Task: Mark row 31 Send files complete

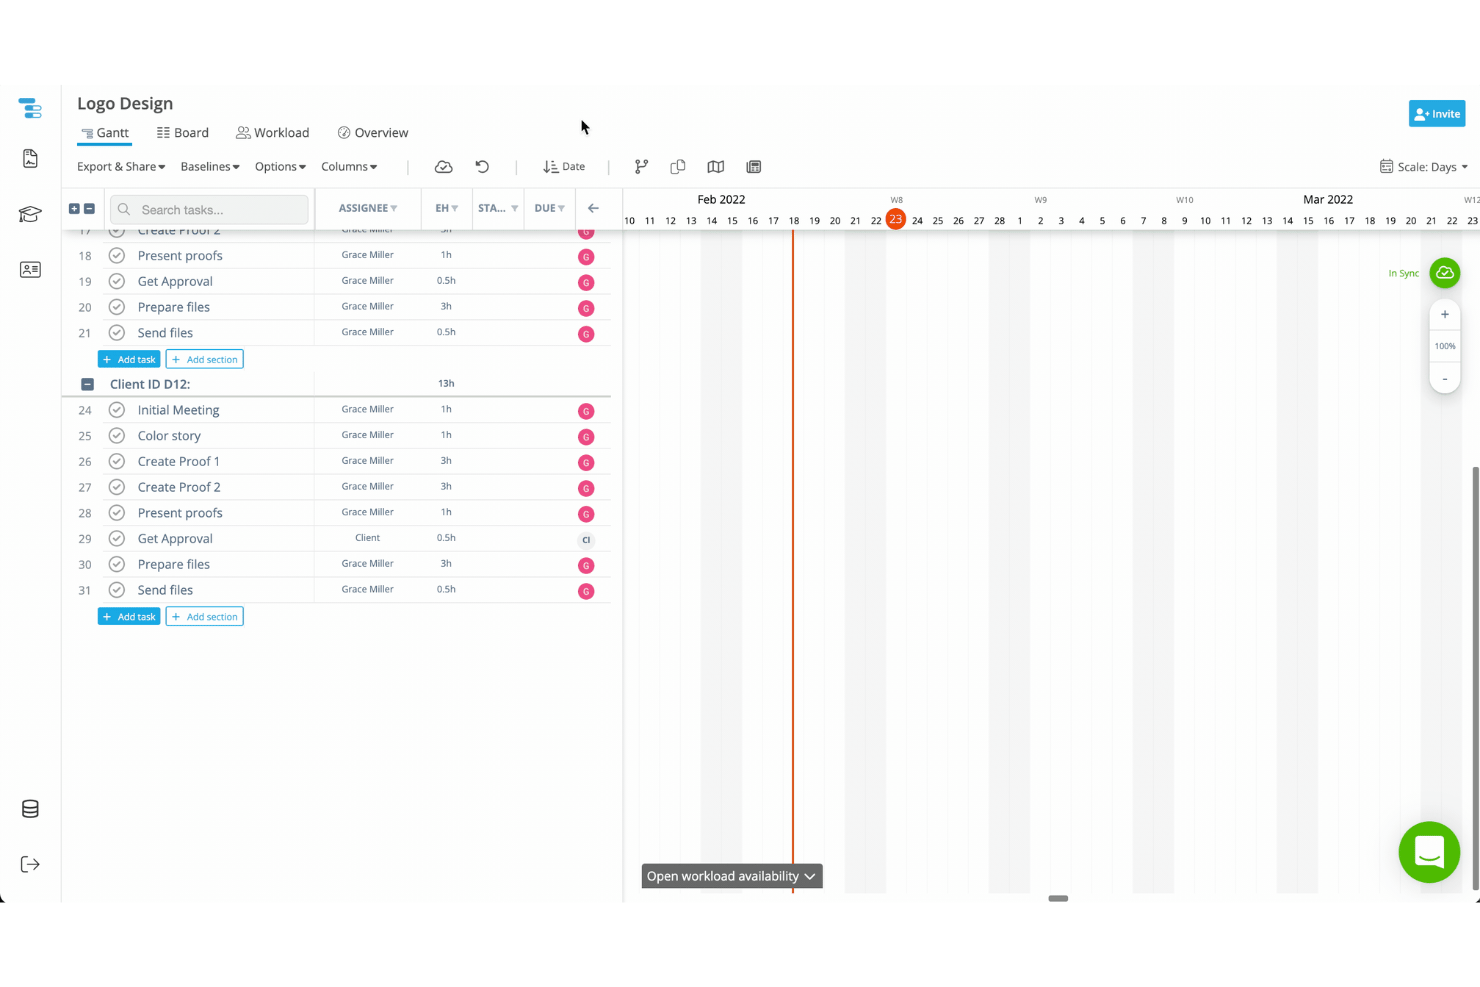Action: (117, 590)
